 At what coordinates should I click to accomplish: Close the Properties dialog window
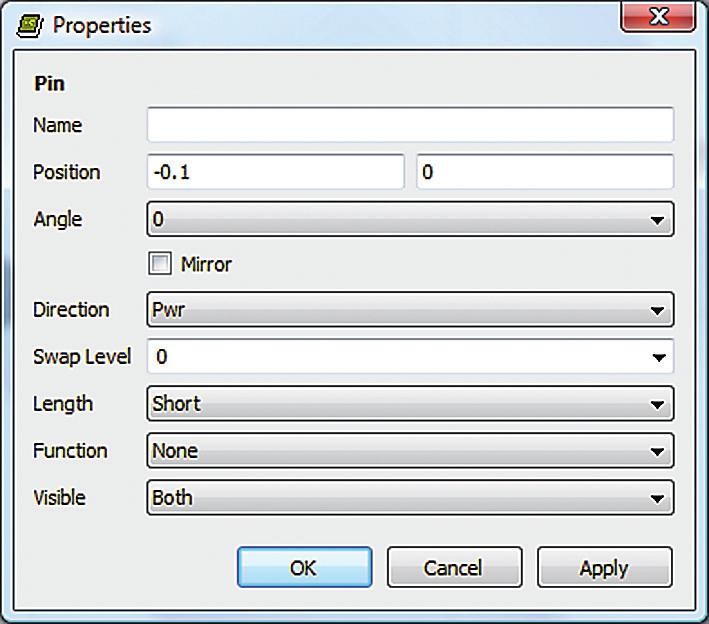point(658,19)
